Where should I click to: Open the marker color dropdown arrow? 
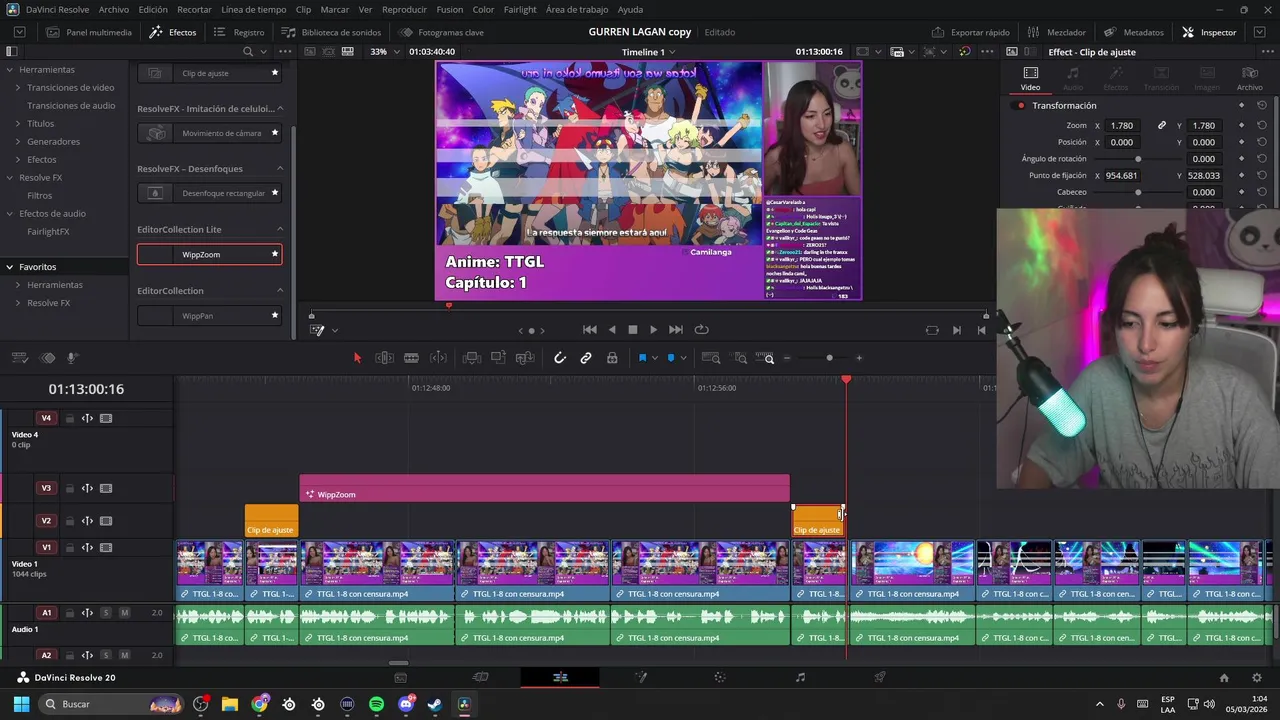point(683,358)
